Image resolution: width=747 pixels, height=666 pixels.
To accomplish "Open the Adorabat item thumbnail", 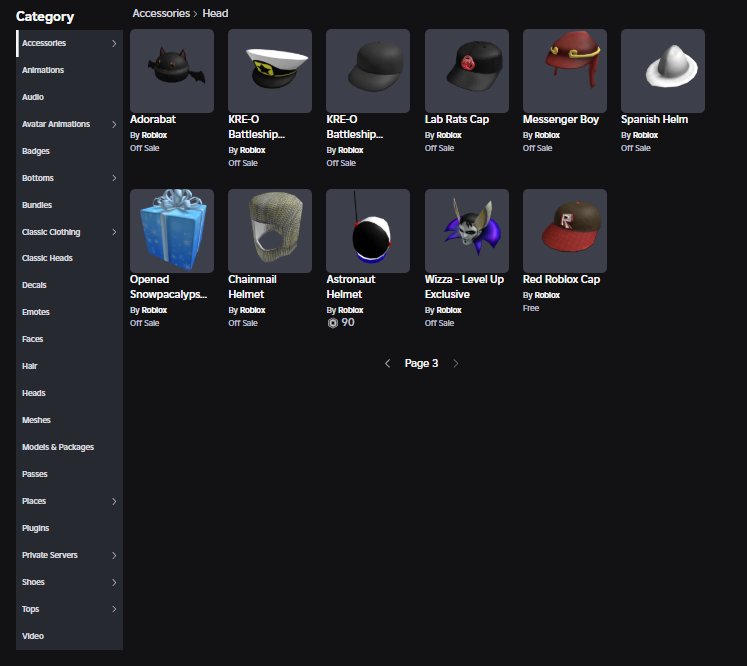I will (172, 71).
